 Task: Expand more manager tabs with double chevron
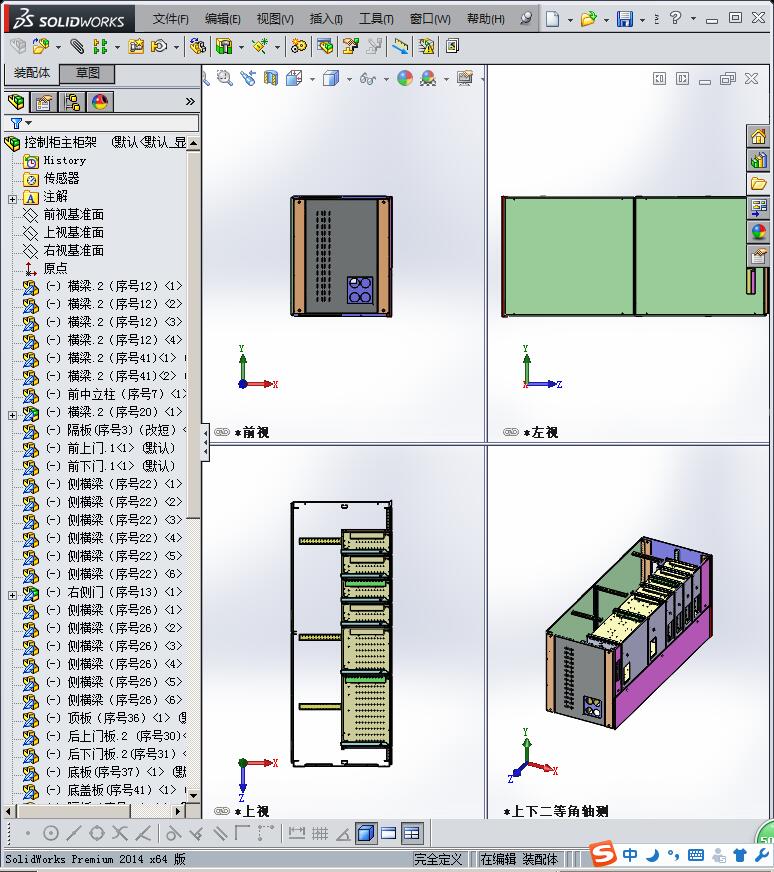[190, 102]
